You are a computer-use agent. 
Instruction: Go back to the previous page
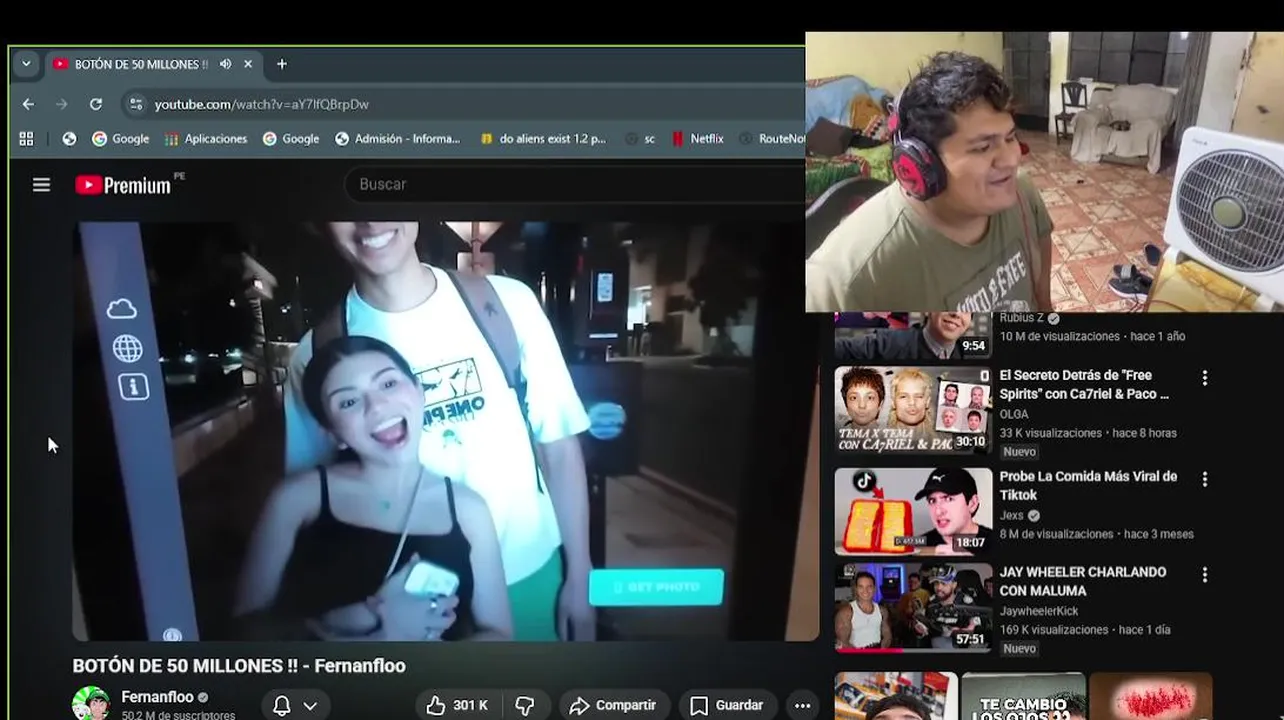coord(28,104)
